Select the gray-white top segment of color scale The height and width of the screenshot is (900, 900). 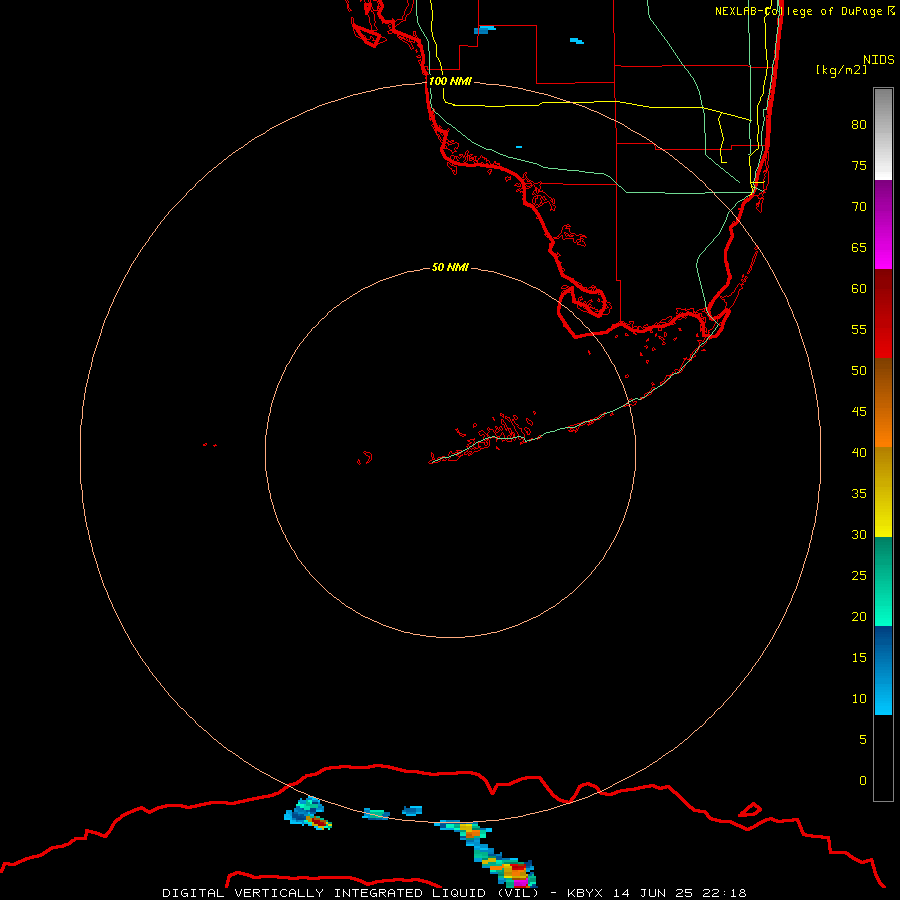point(883,134)
